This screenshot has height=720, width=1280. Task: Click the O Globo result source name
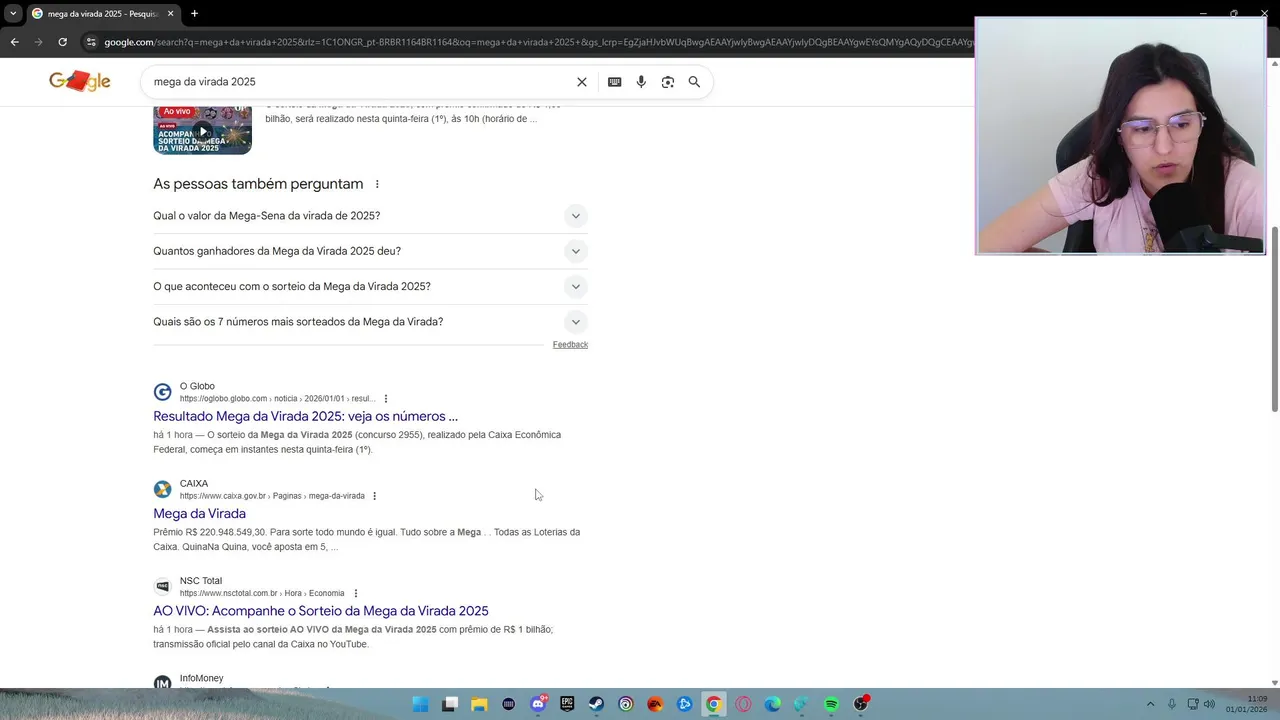coord(197,386)
